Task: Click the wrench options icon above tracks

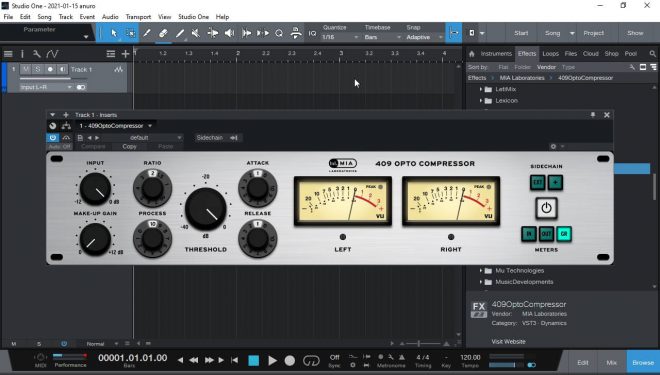Action: click(x=37, y=54)
